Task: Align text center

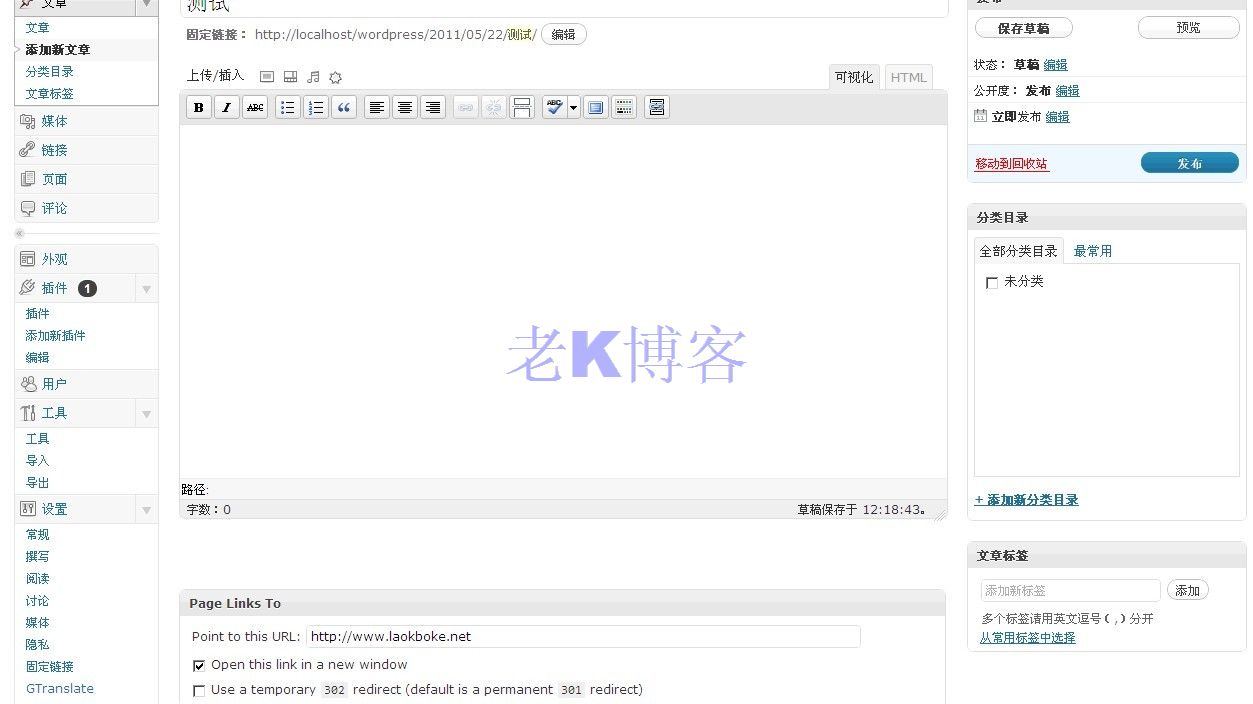Action: coord(405,107)
